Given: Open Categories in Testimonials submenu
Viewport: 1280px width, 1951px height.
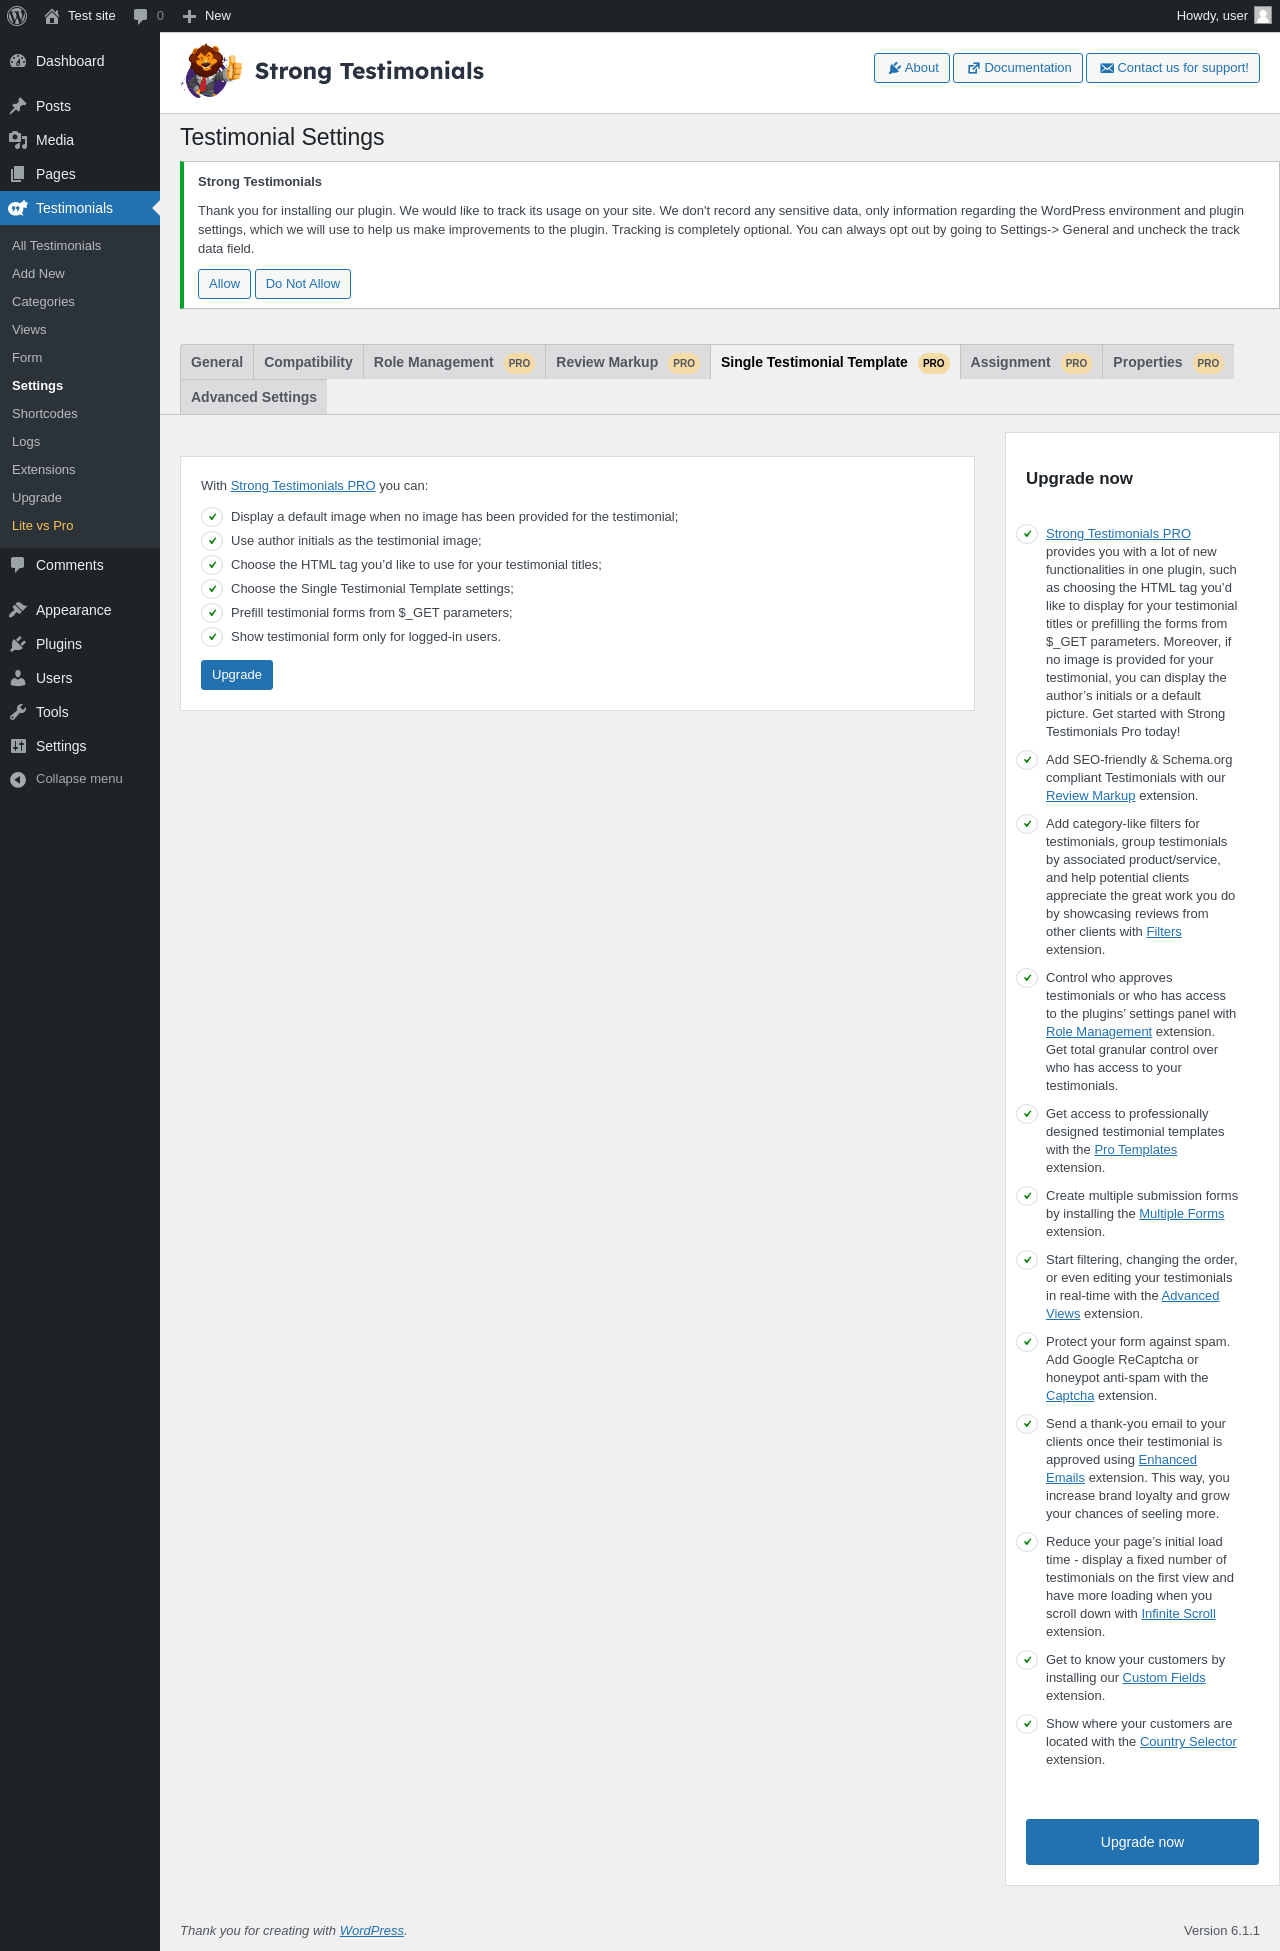Looking at the screenshot, I should pos(43,302).
